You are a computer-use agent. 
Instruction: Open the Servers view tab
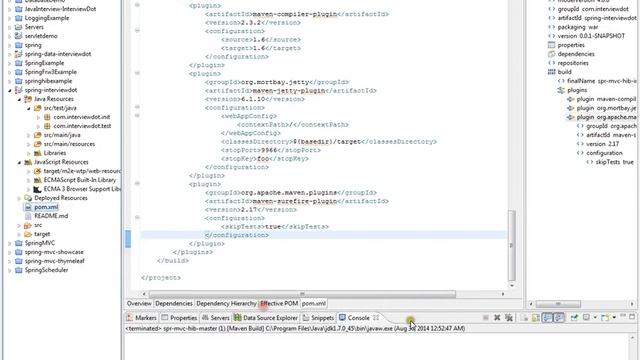pos(216,318)
